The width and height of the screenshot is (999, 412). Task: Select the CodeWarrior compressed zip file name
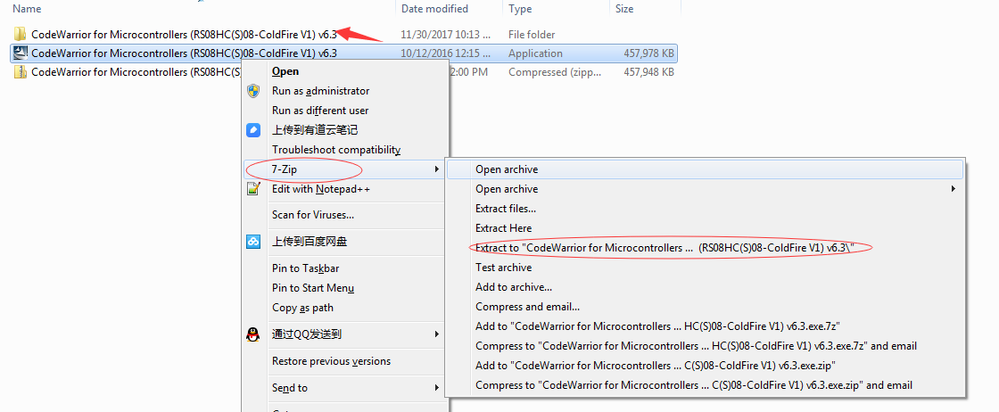(x=136, y=72)
